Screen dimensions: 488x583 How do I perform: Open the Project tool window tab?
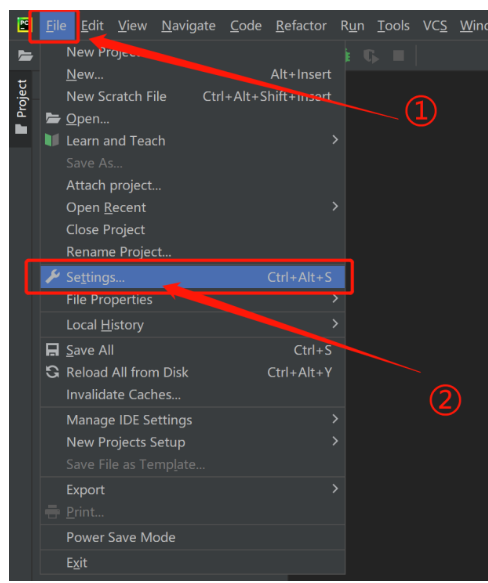pos(21,107)
